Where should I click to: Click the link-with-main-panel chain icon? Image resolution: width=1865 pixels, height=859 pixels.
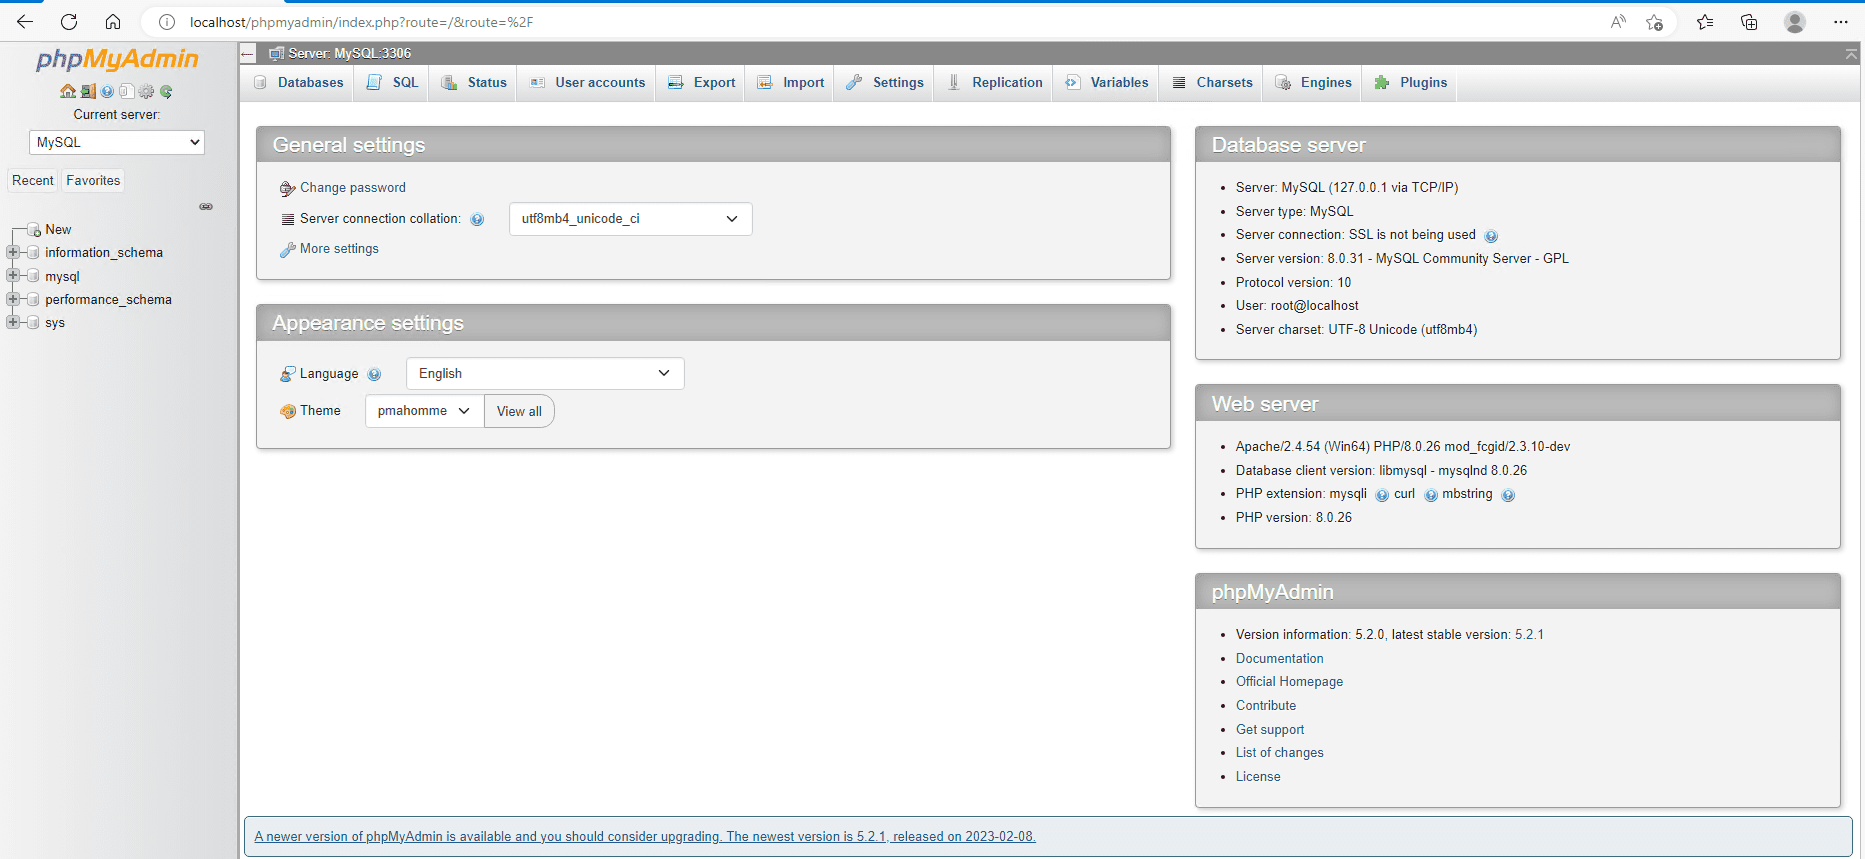pos(206,207)
